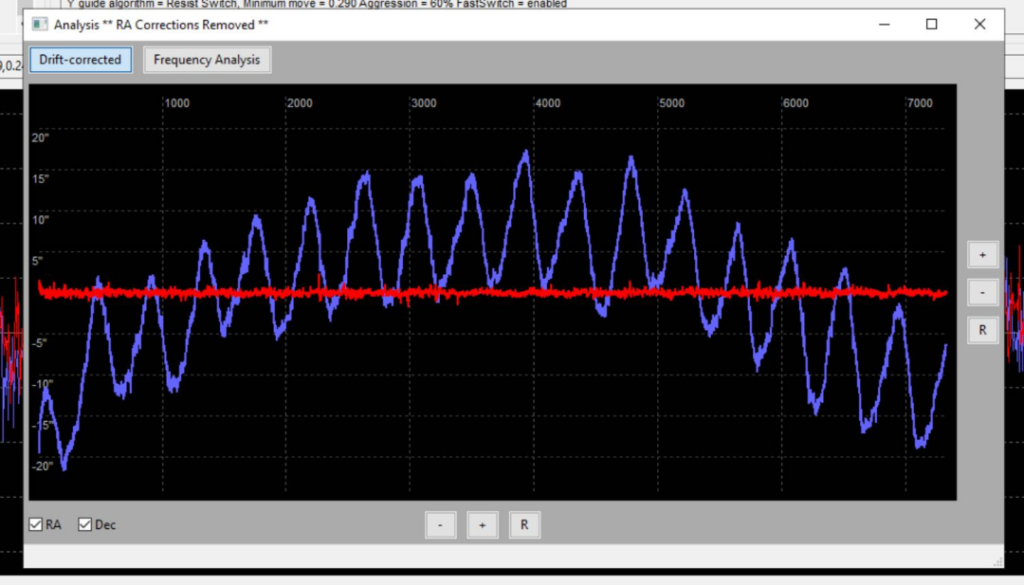1024x585 pixels.
Task: Reset vertical scale with R button beside graph
Action: tap(982, 330)
